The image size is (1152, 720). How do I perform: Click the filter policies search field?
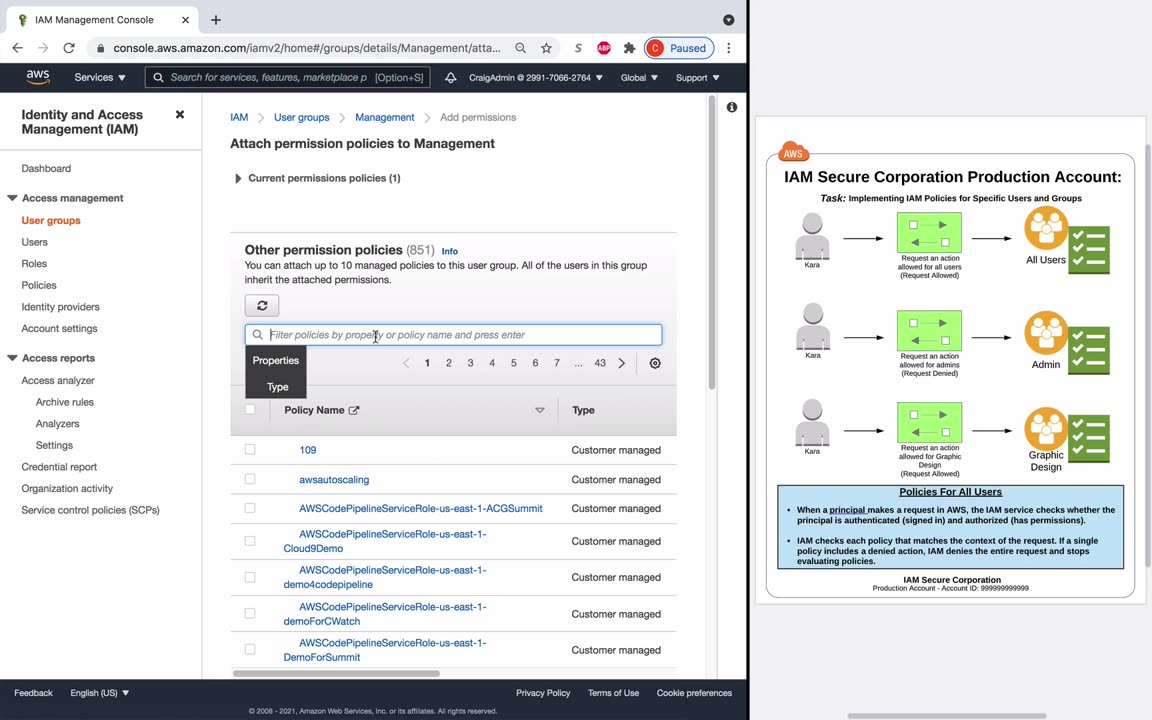453,335
